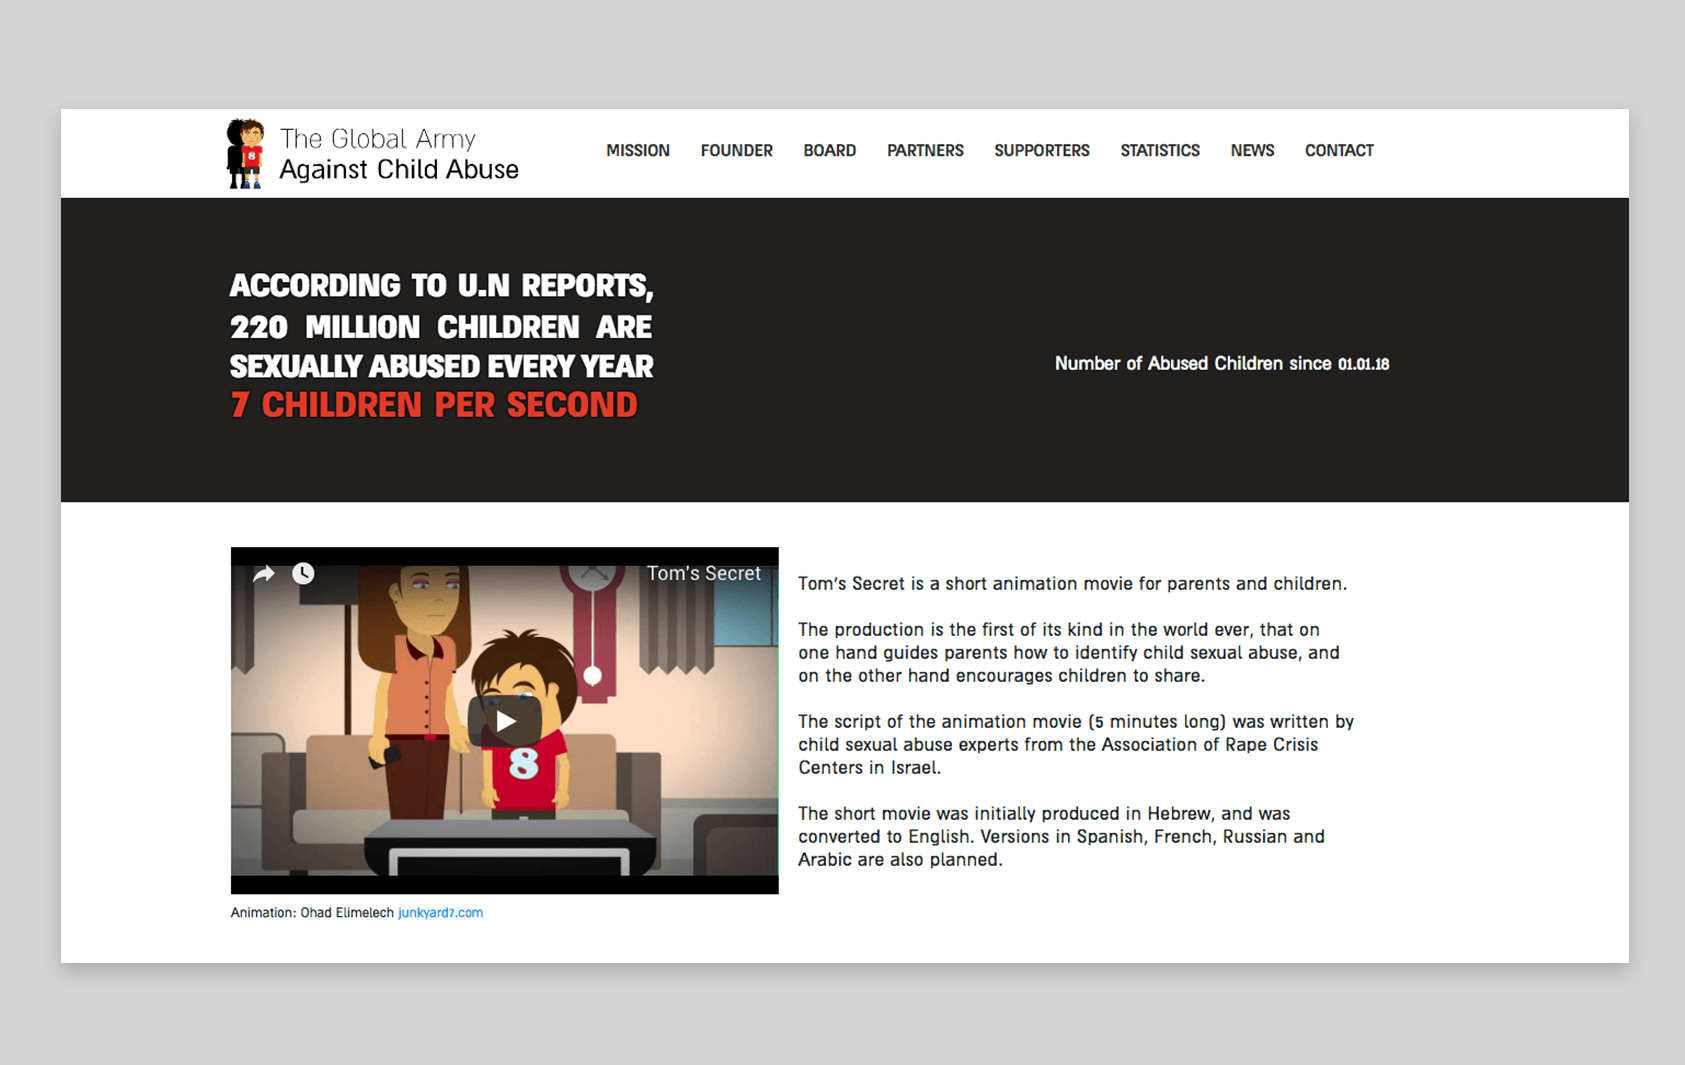
Task: Click the watch later clock icon
Action: coord(303,573)
